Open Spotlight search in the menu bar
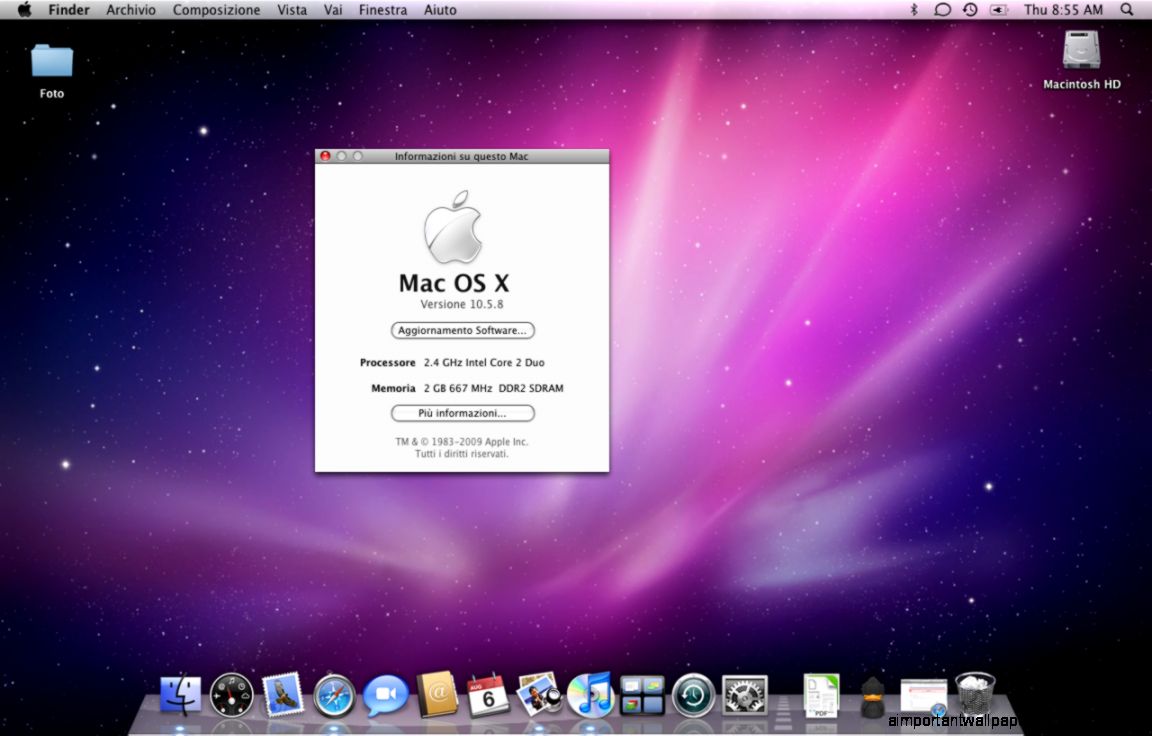Image resolution: width=1152 pixels, height=736 pixels. 1133,9
